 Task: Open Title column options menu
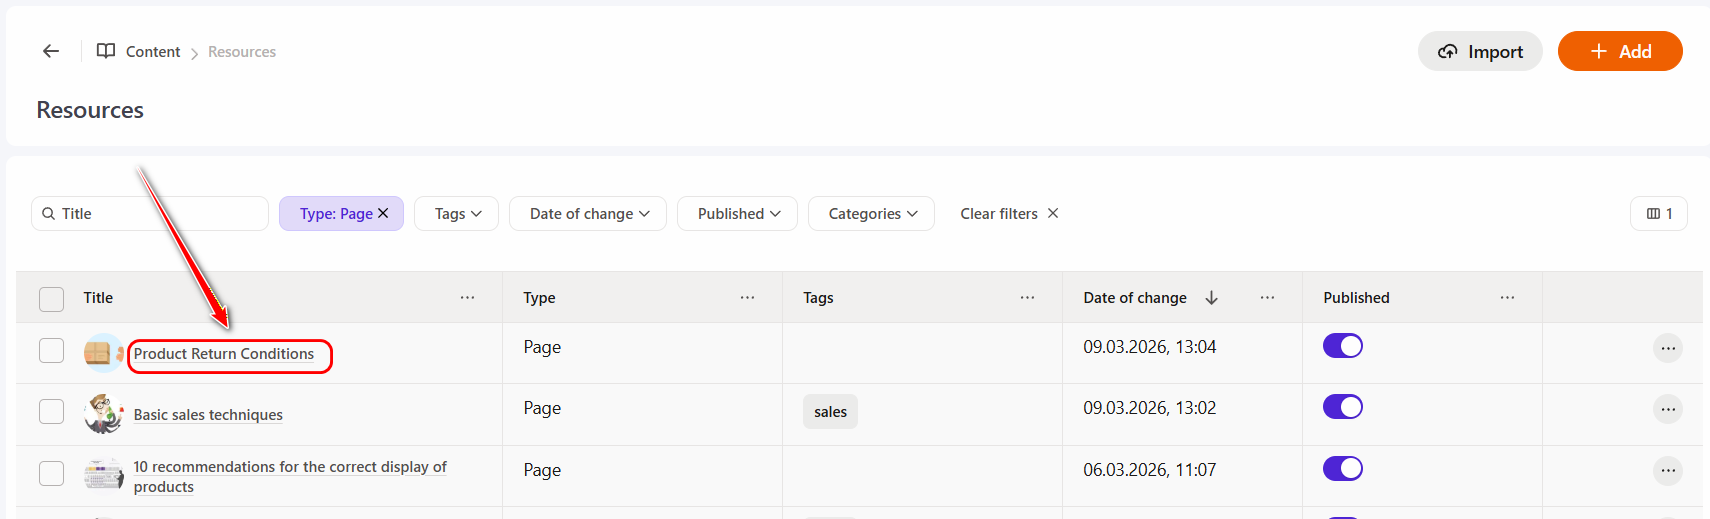(x=467, y=297)
